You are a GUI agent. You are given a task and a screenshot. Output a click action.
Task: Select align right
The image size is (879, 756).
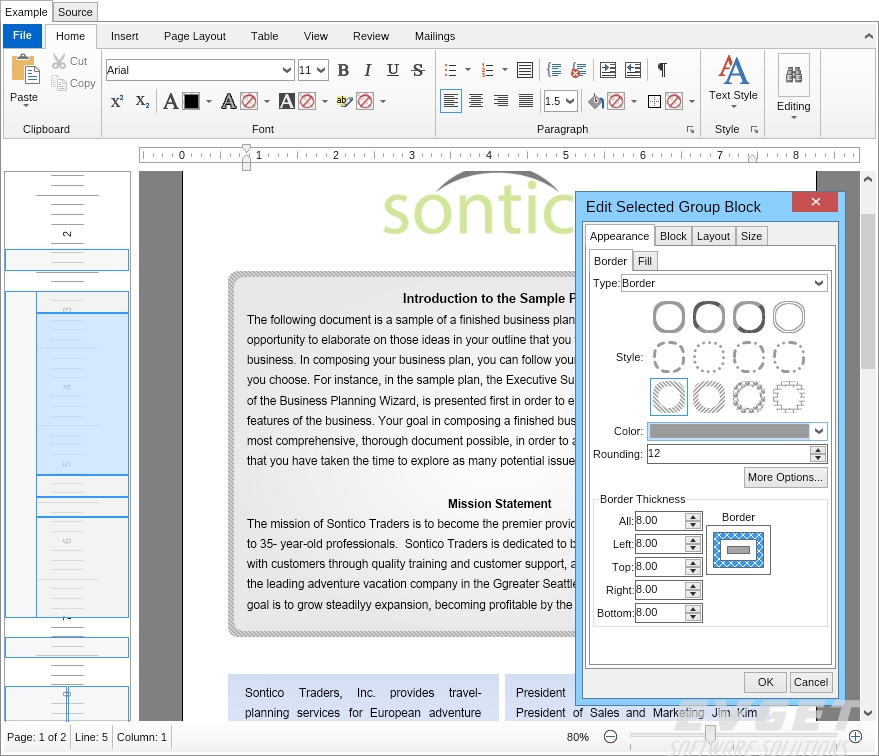coord(501,101)
